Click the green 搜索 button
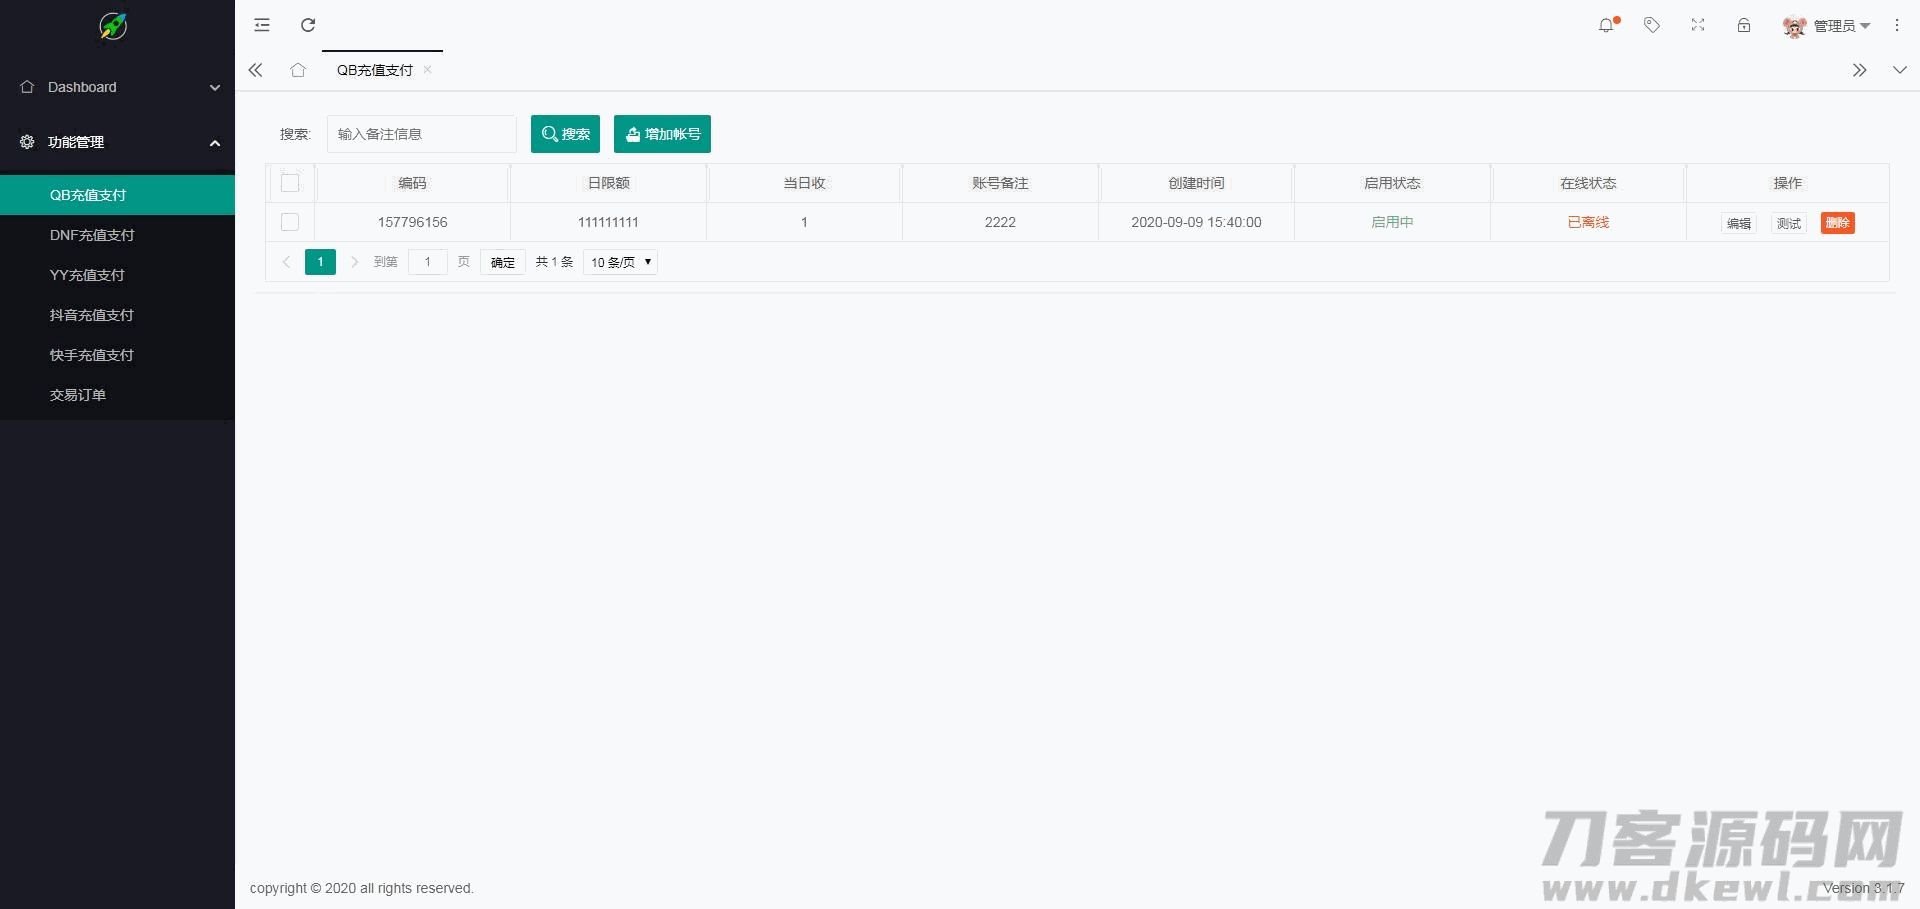The width and height of the screenshot is (1920, 909). pyautogui.click(x=565, y=134)
